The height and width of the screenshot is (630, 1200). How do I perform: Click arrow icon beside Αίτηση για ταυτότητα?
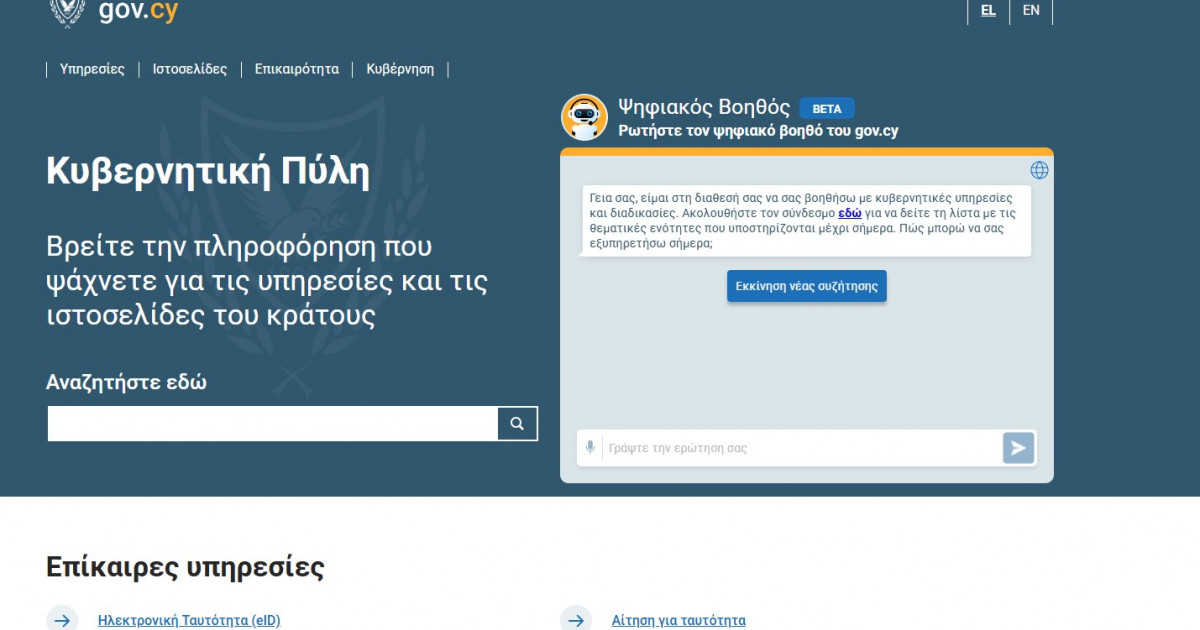coord(576,619)
